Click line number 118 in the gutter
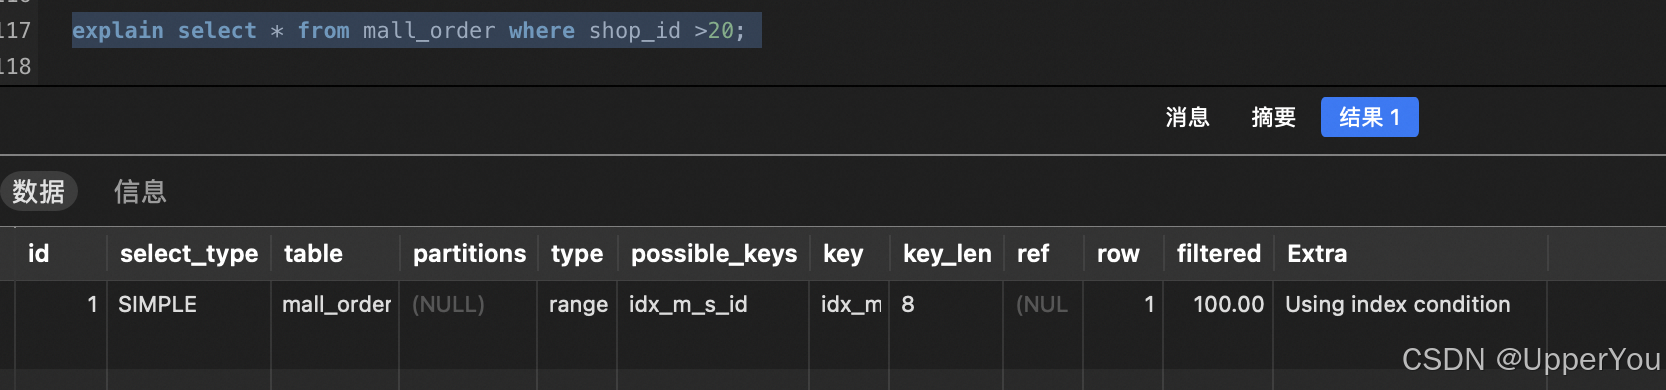1666x390 pixels. [x=16, y=67]
